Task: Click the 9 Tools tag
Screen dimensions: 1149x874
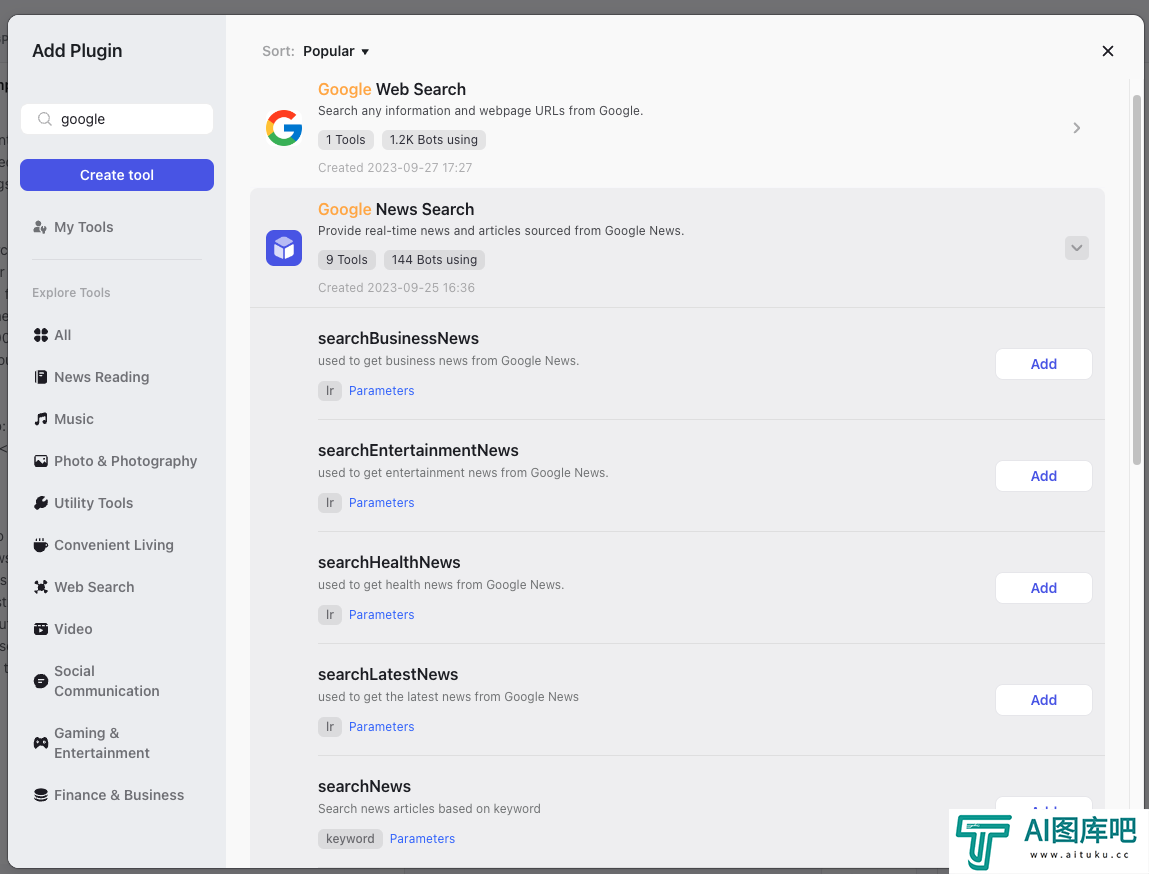Action: pos(347,260)
